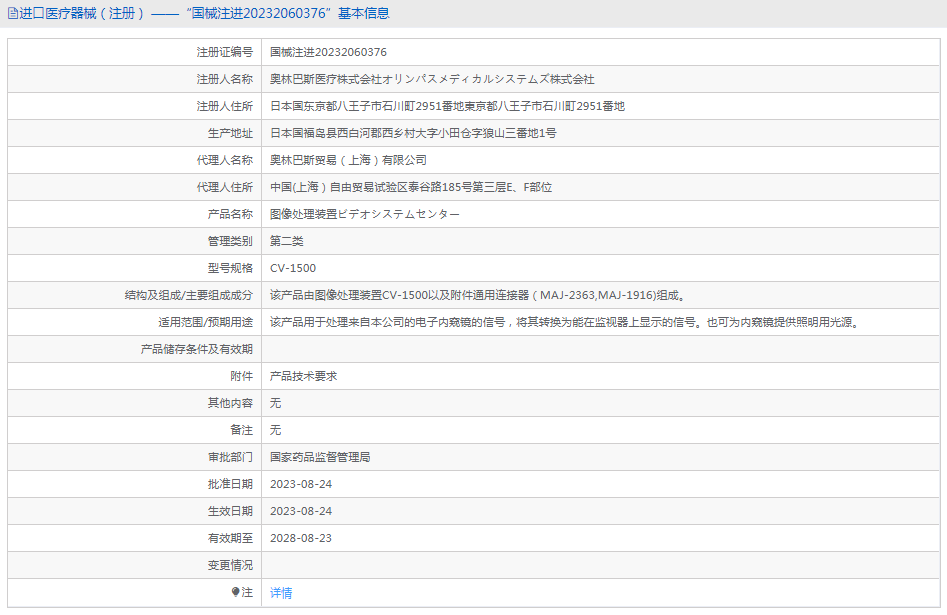Viewport: 947px width, 615px height.
Task: Click the 注册人名称 label
Action: point(225,79)
